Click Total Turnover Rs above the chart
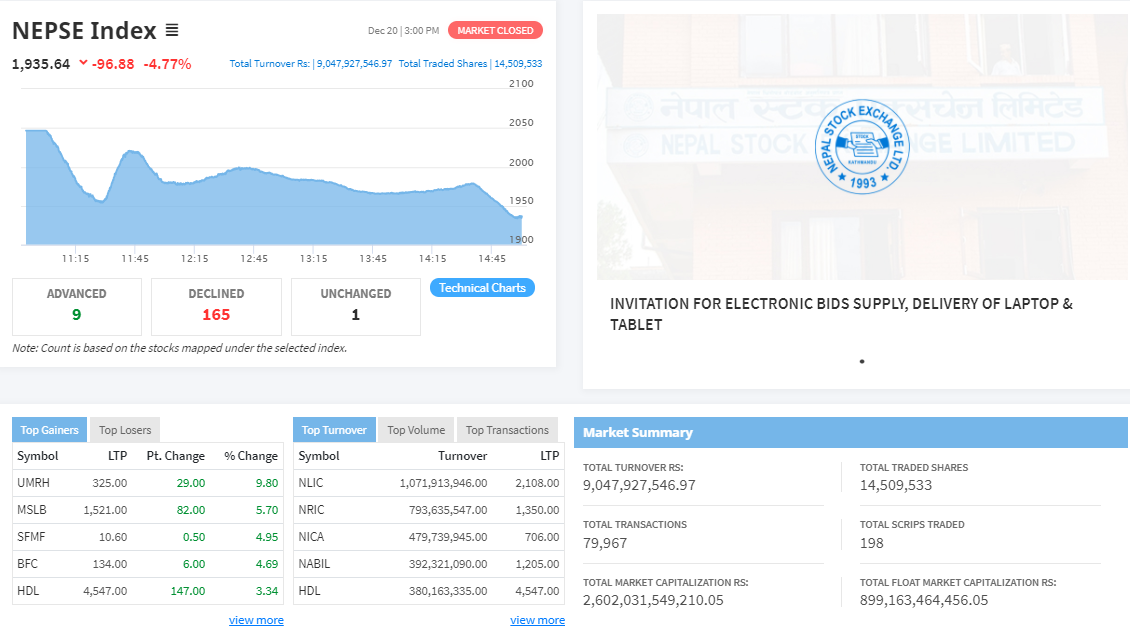 tap(311, 63)
